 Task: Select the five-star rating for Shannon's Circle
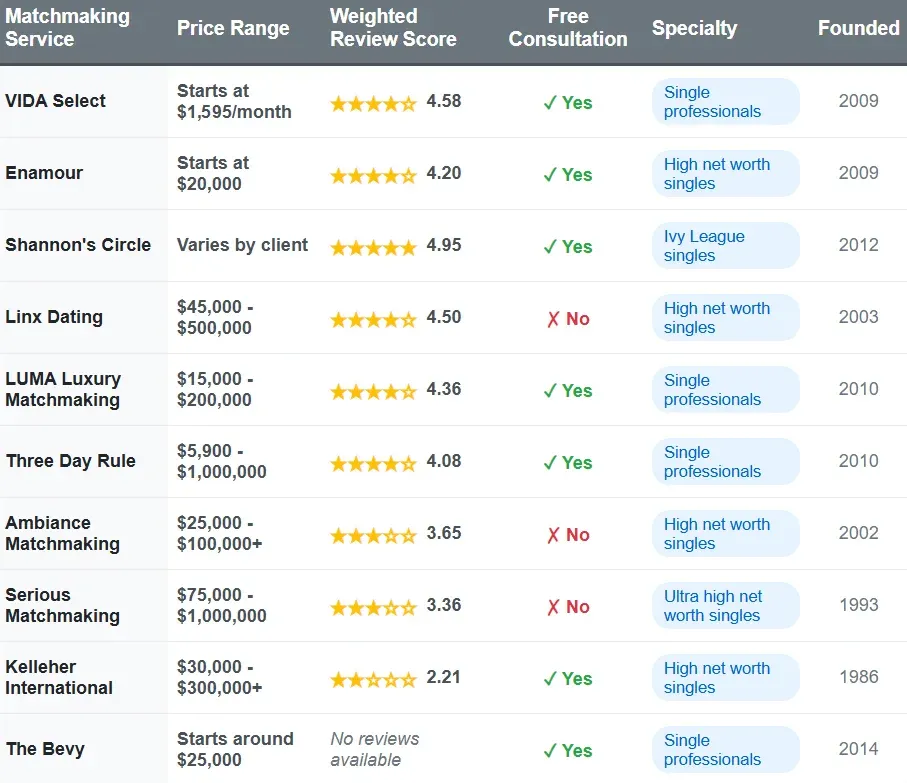coord(373,245)
